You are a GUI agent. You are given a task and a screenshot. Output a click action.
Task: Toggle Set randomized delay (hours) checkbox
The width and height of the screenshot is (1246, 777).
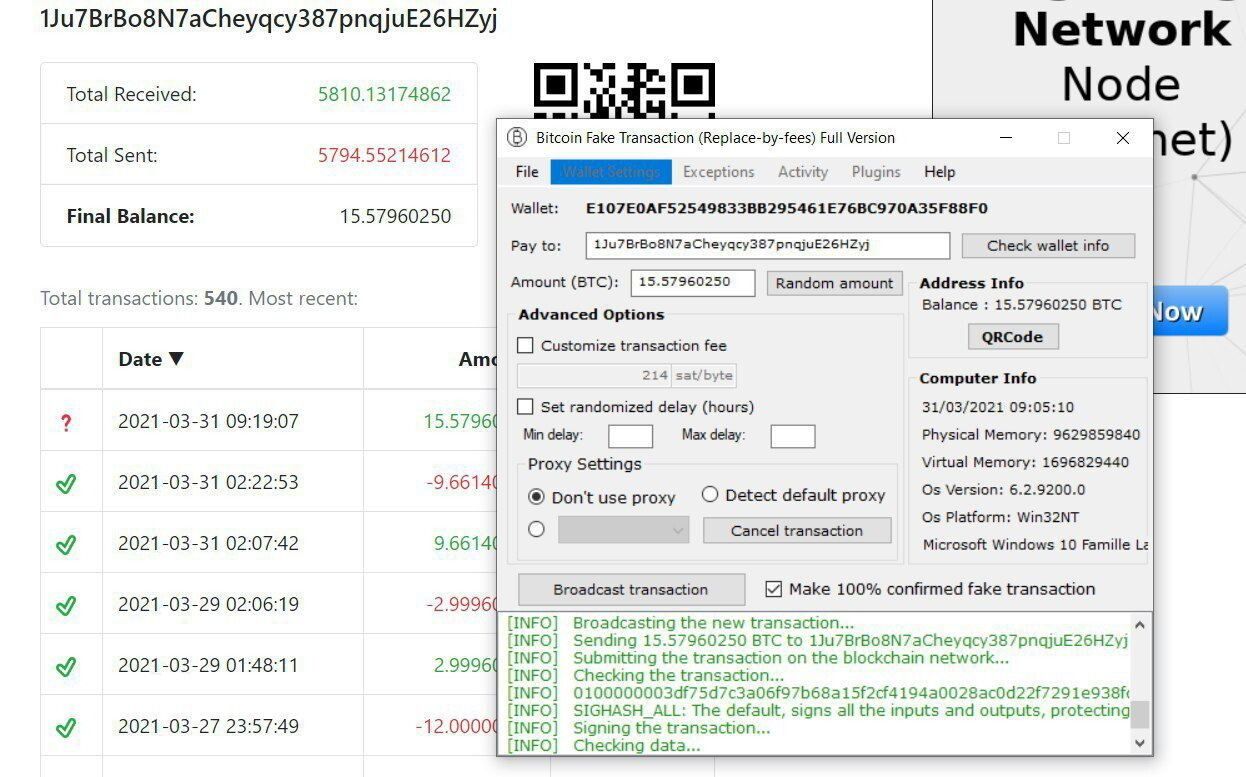coord(525,407)
